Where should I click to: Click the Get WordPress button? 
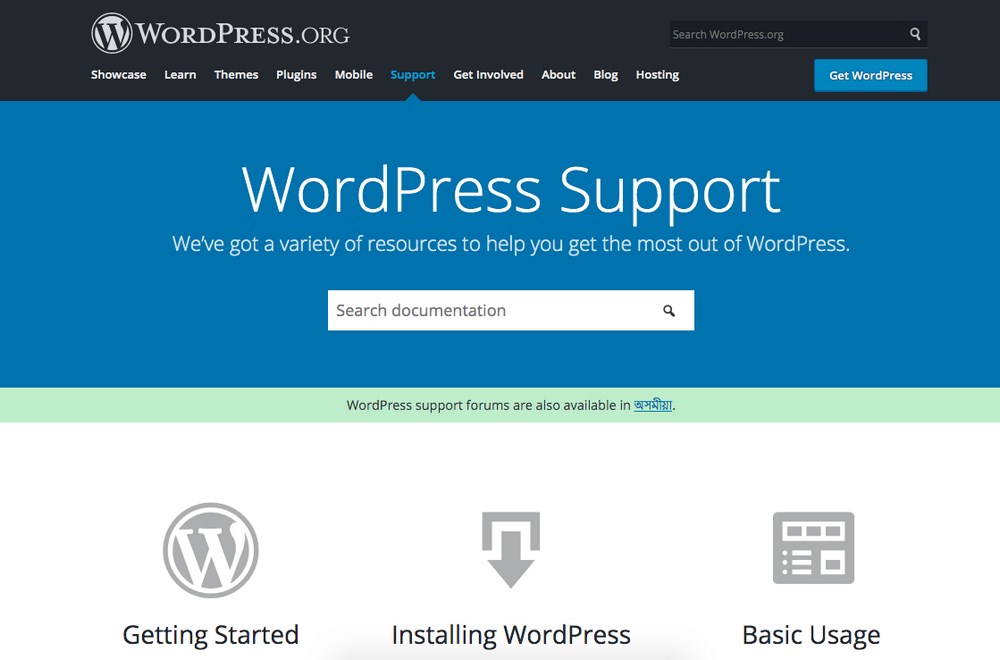coord(871,75)
